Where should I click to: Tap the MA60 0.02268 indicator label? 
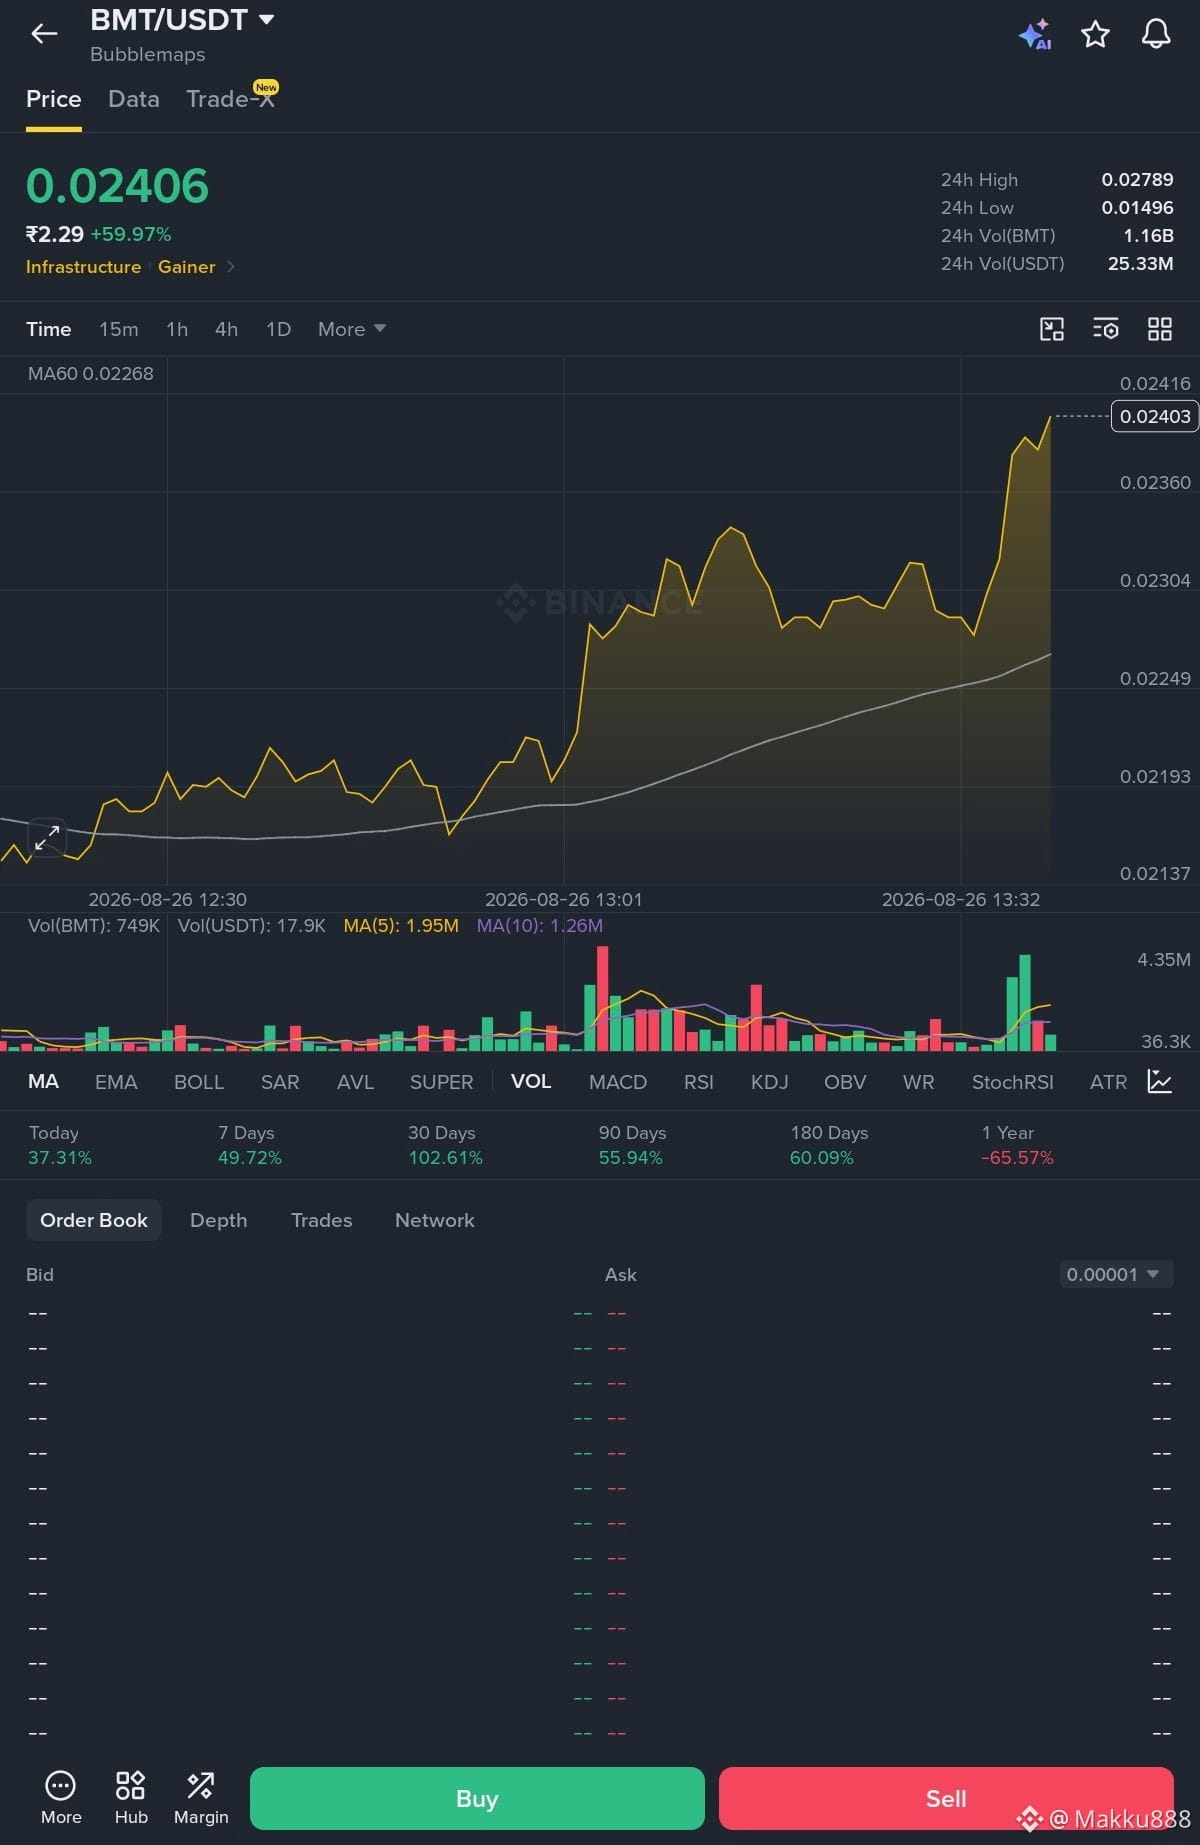(x=91, y=374)
